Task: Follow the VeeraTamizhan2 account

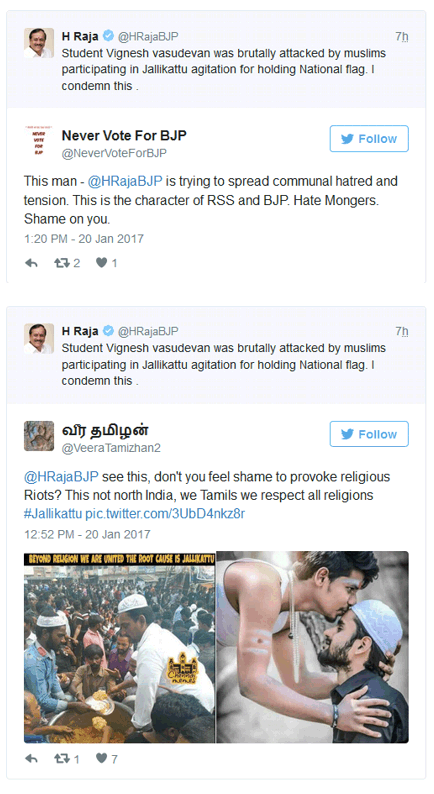Action: pos(369,434)
